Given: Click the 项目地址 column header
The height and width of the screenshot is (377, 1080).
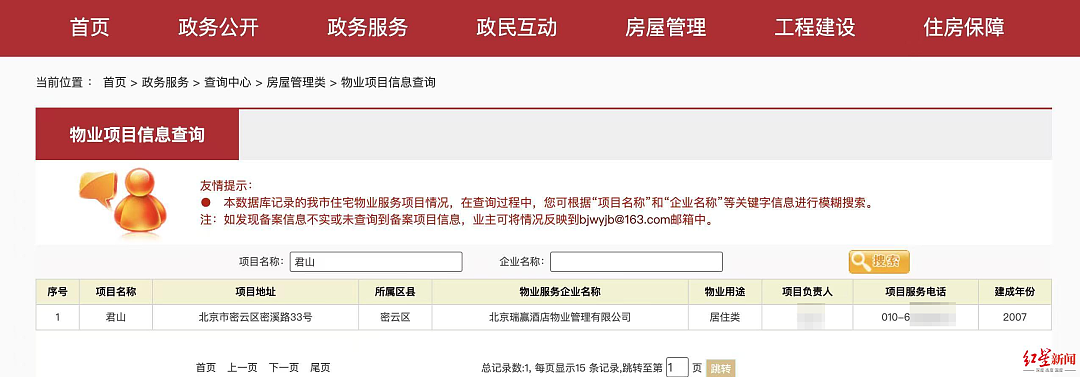Looking at the screenshot, I should tap(256, 292).
